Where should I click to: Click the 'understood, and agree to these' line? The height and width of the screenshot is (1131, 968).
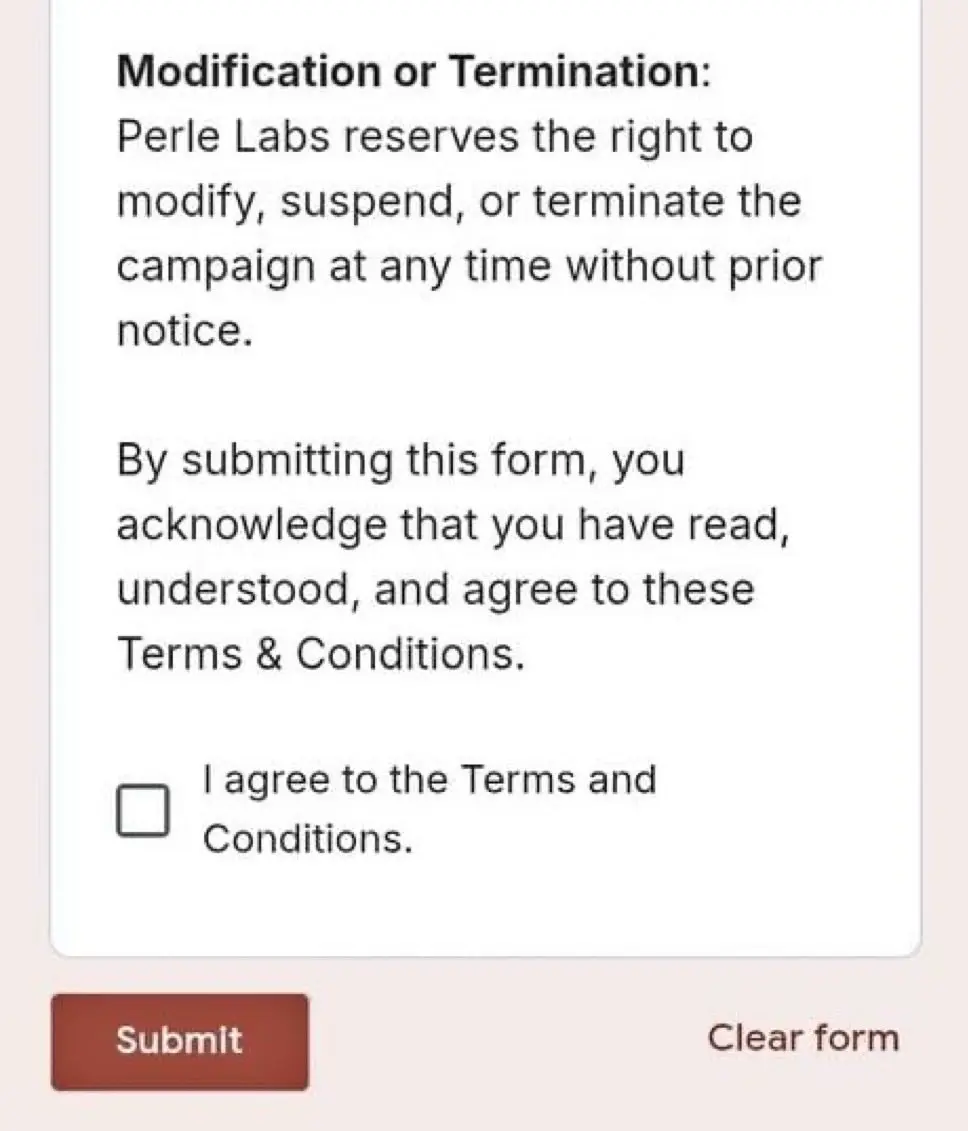tap(436, 589)
